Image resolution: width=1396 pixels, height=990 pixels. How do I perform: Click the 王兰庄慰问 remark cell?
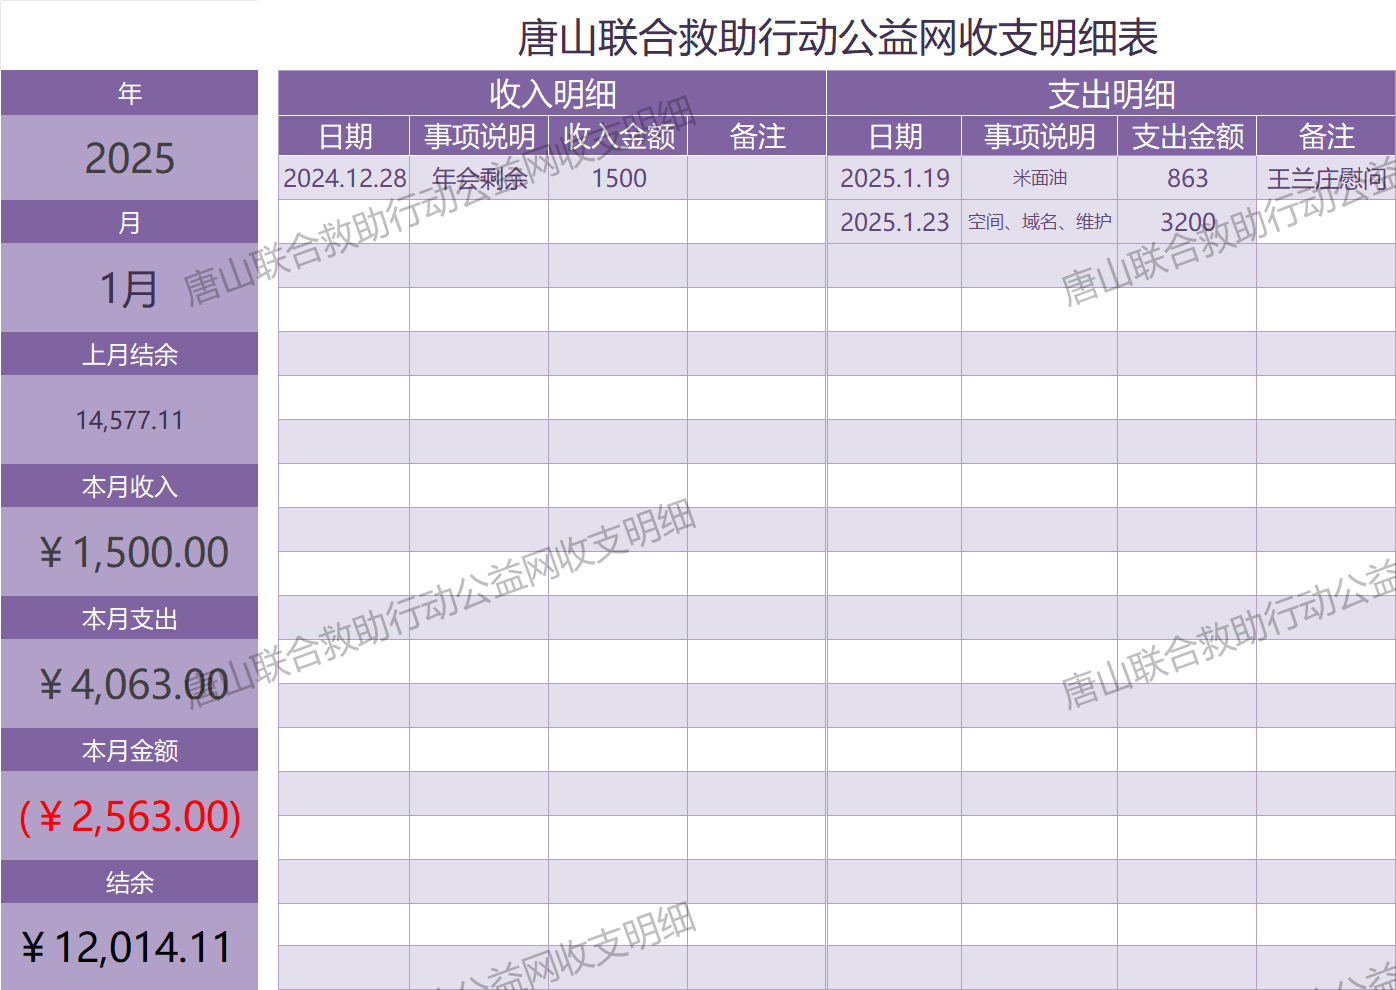(x=1326, y=178)
